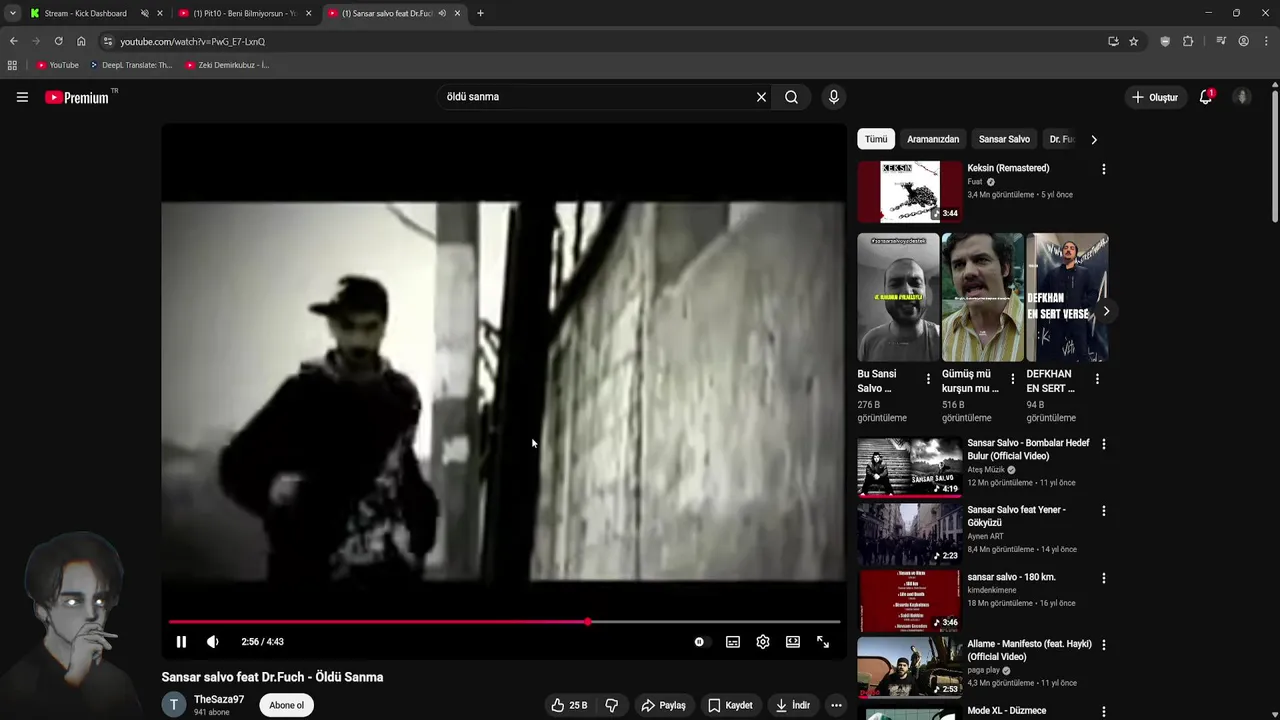Open browser extensions puzzle icon

(x=1188, y=41)
